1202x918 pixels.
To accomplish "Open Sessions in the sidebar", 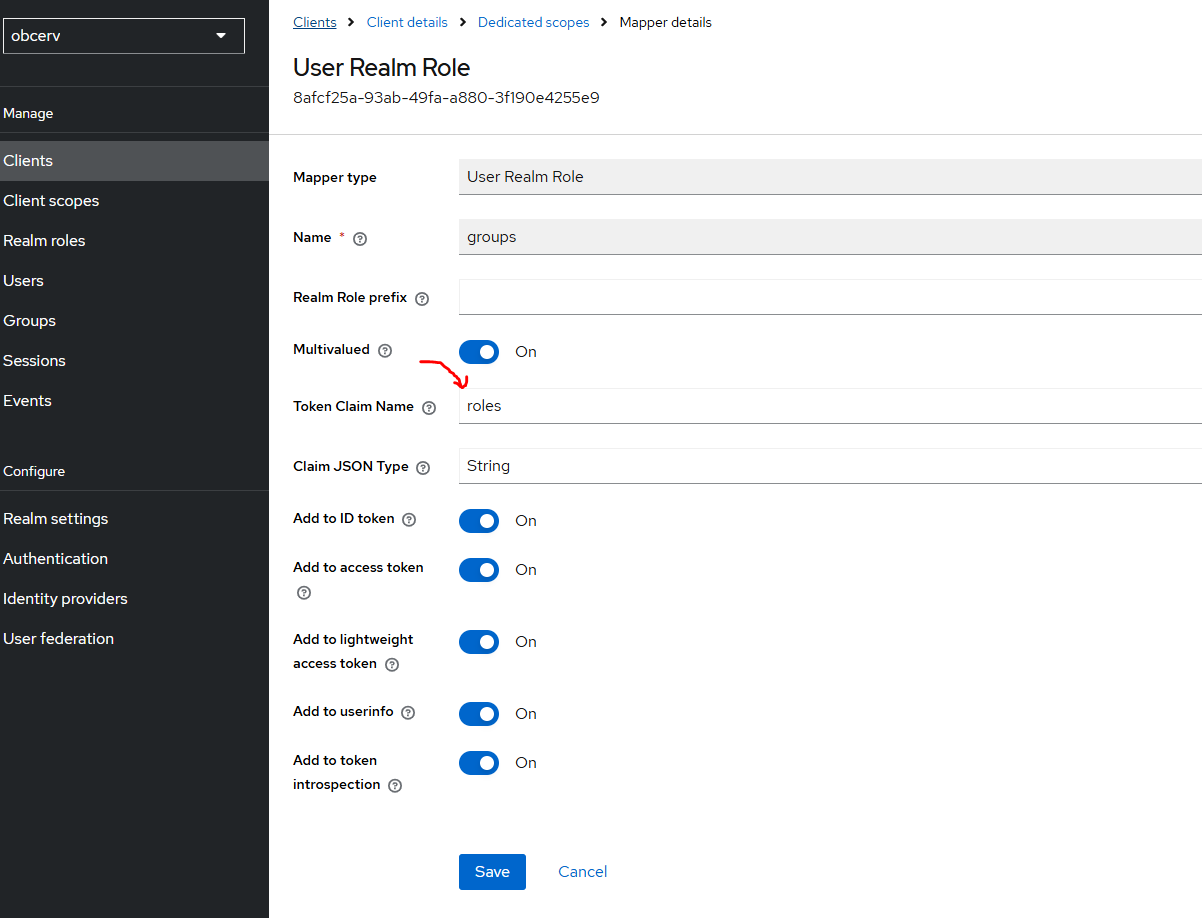I will click(x=134, y=361).
